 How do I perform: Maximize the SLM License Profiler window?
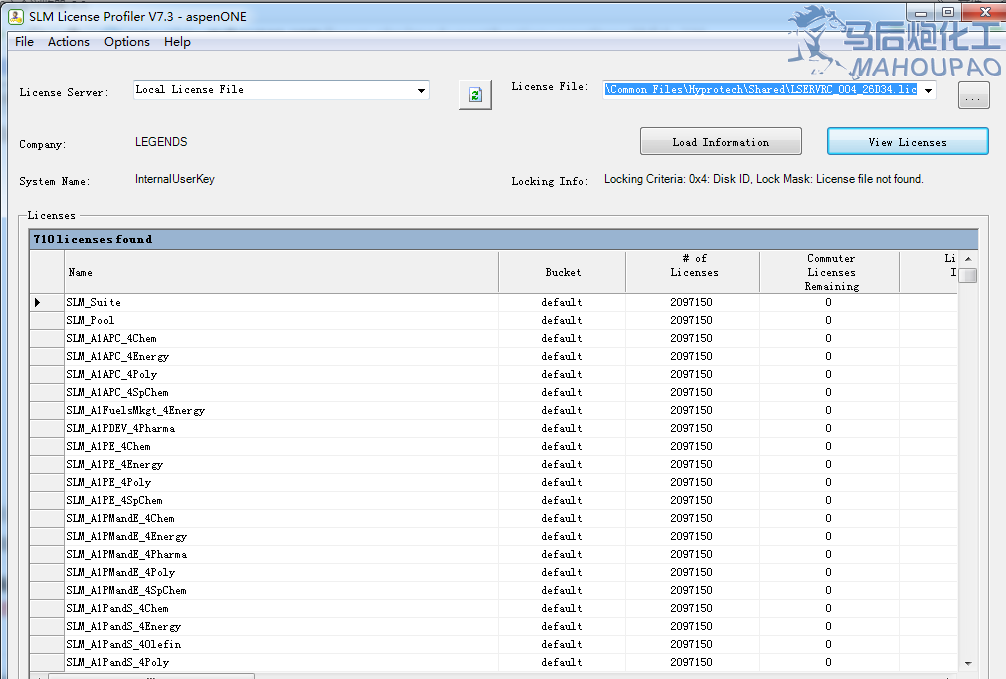[948, 12]
